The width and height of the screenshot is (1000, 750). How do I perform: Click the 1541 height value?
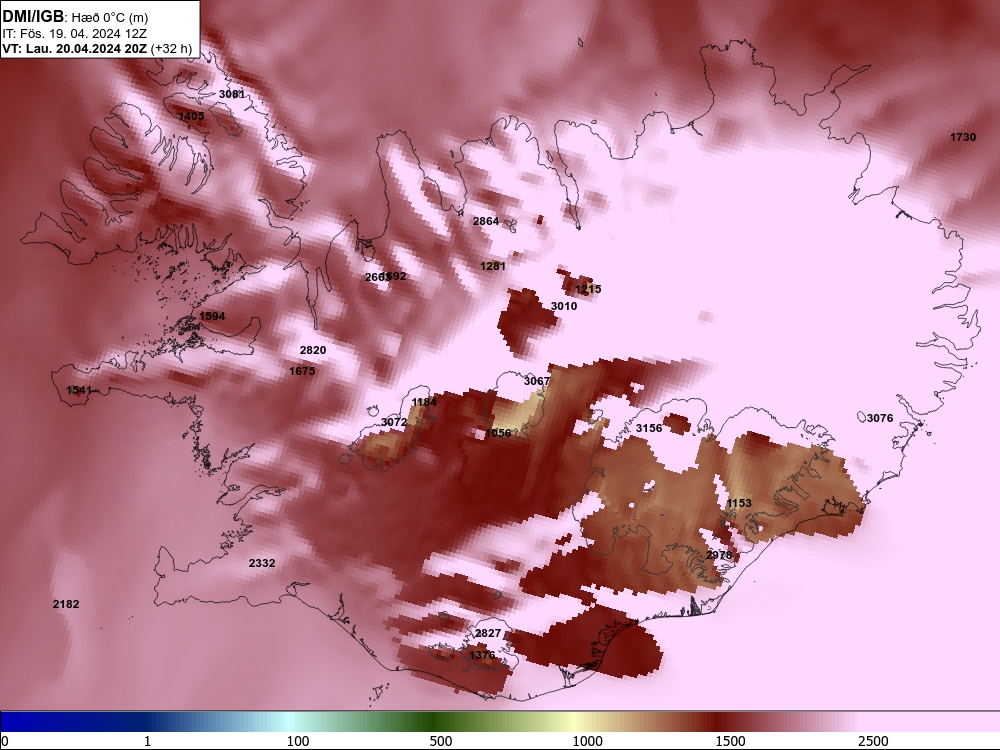click(x=79, y=390)
